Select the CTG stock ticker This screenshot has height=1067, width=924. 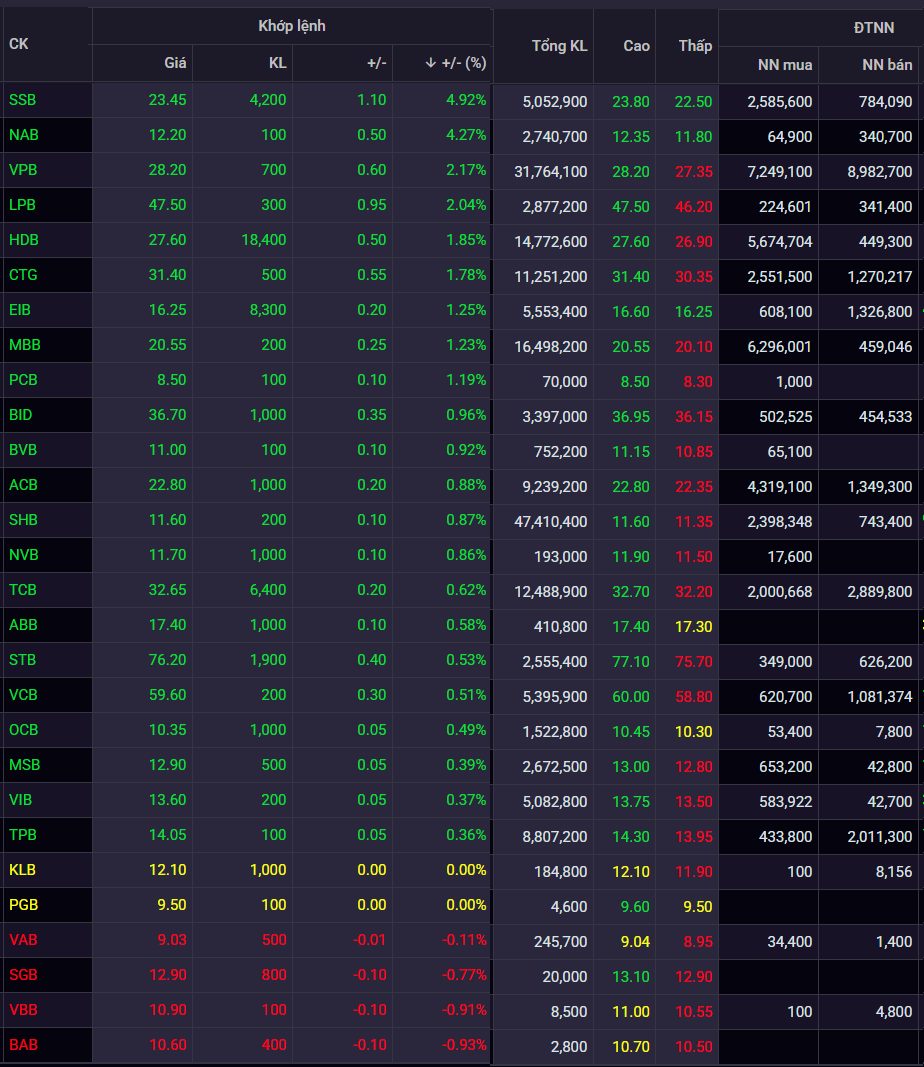point(23,275)
